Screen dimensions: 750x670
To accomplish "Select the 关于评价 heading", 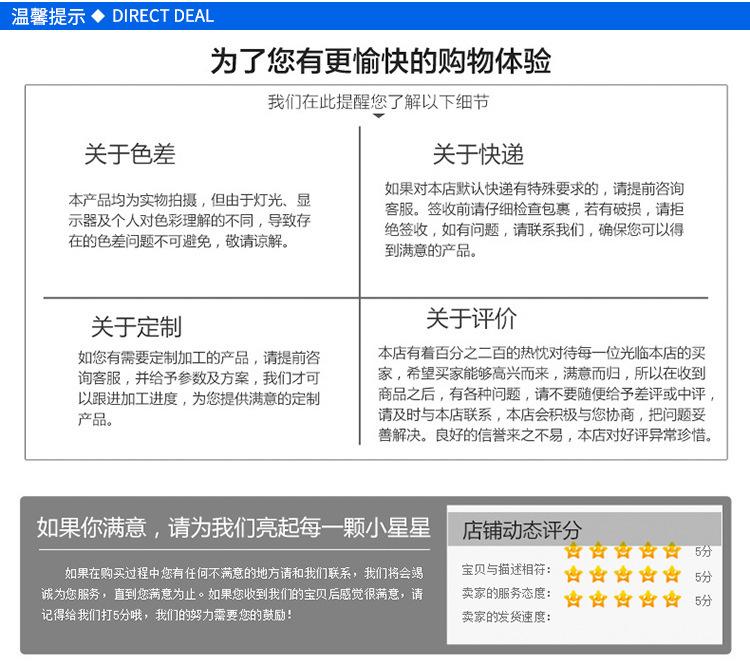I will 472,319.
